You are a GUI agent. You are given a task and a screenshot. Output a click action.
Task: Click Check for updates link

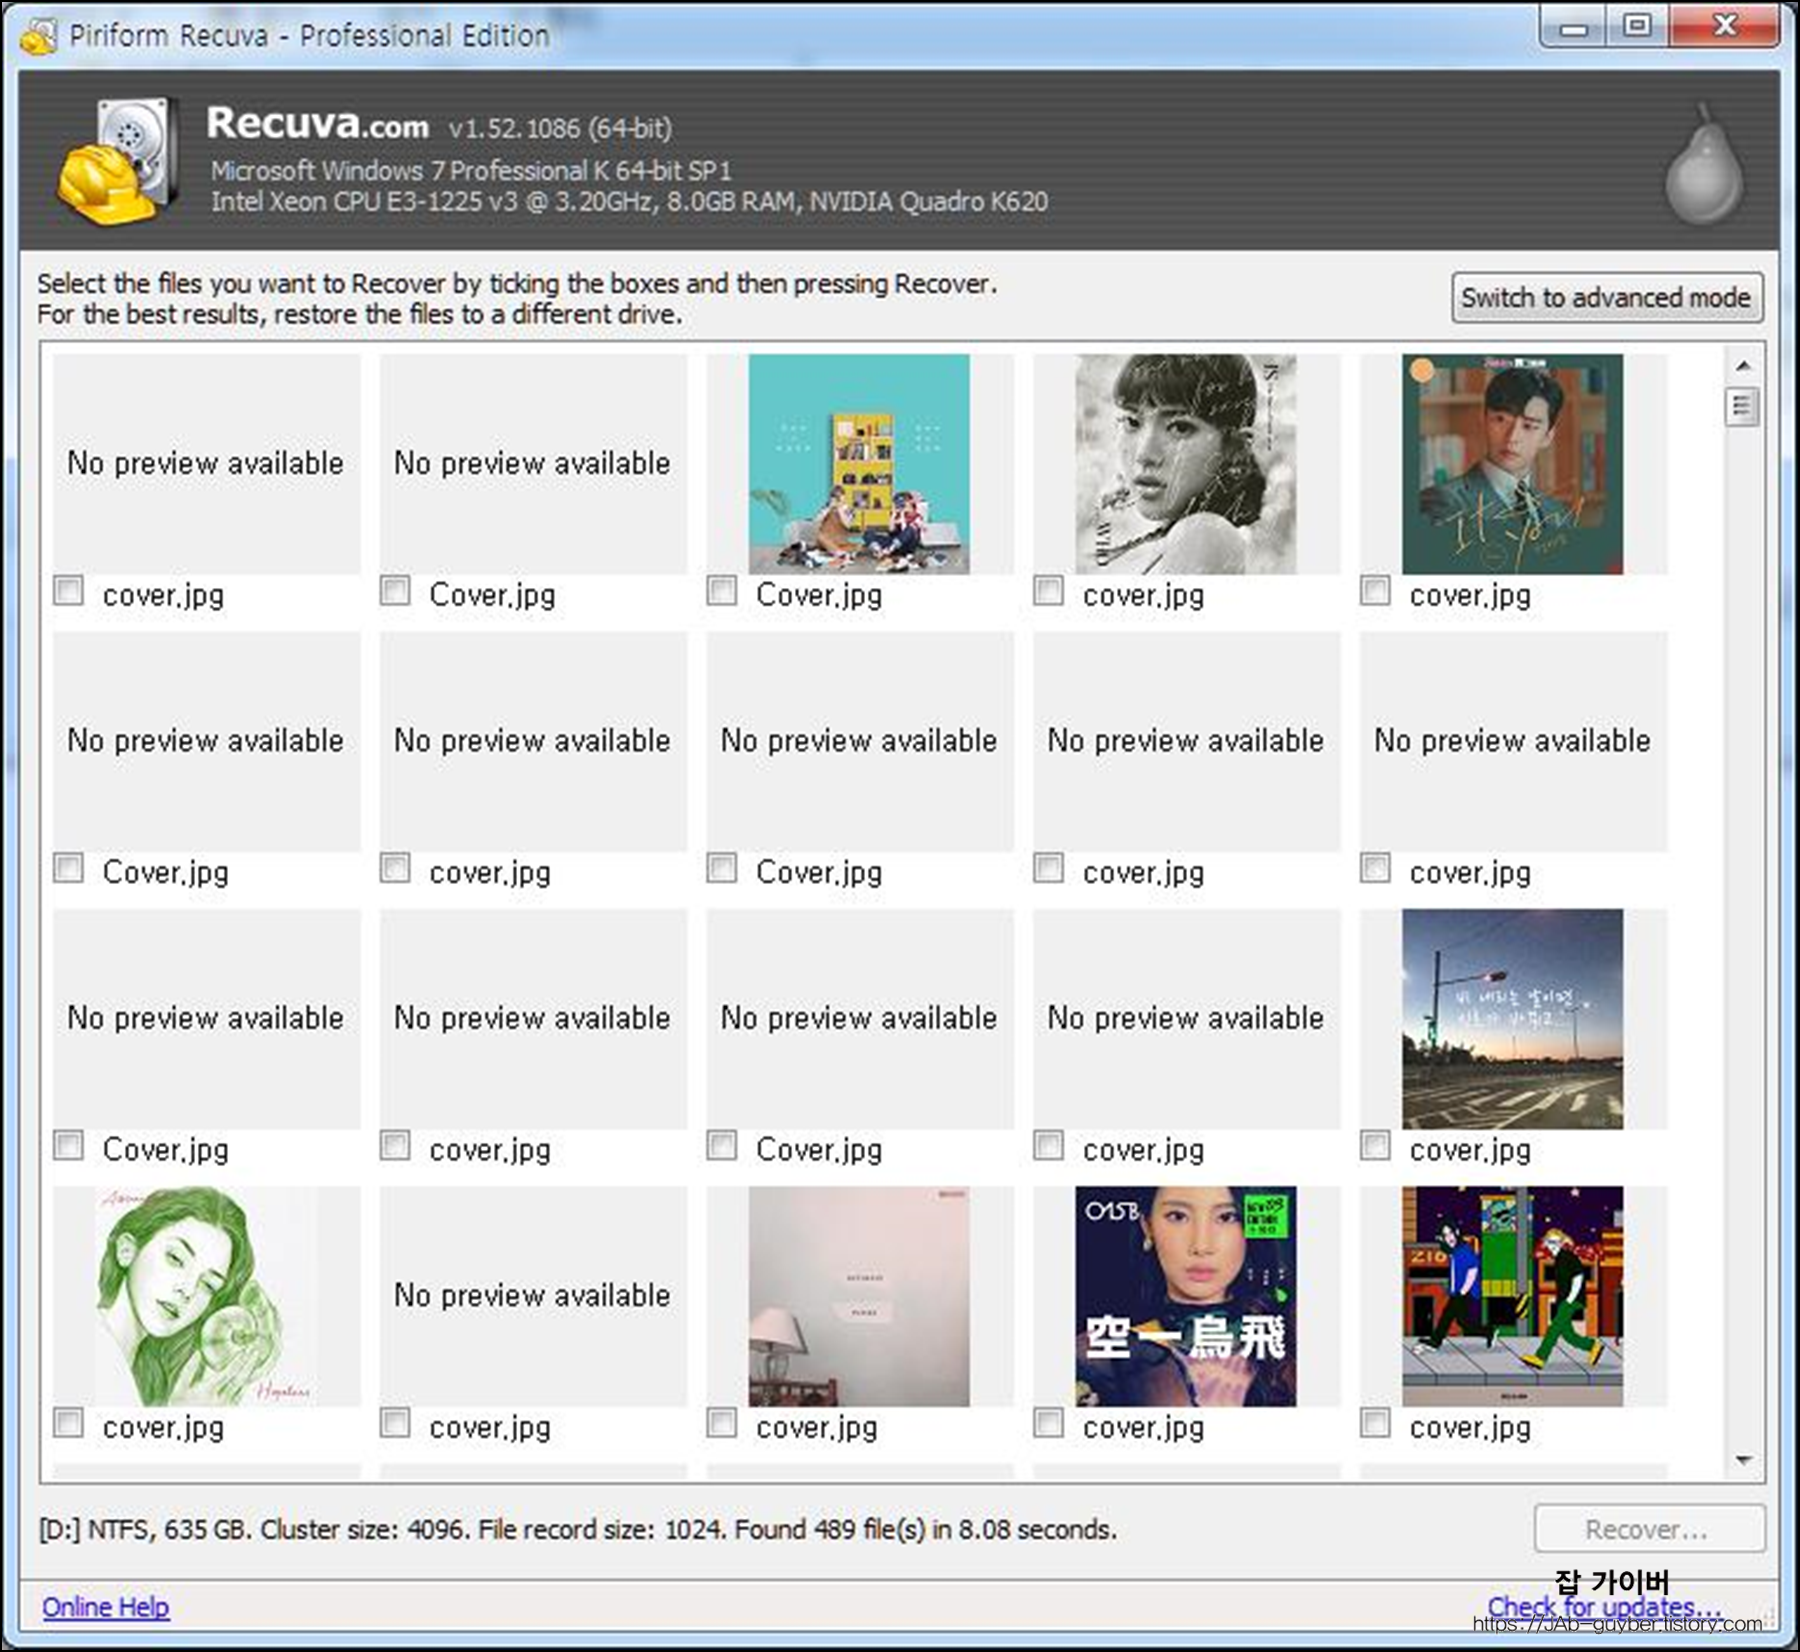tap(1603, 1606)
